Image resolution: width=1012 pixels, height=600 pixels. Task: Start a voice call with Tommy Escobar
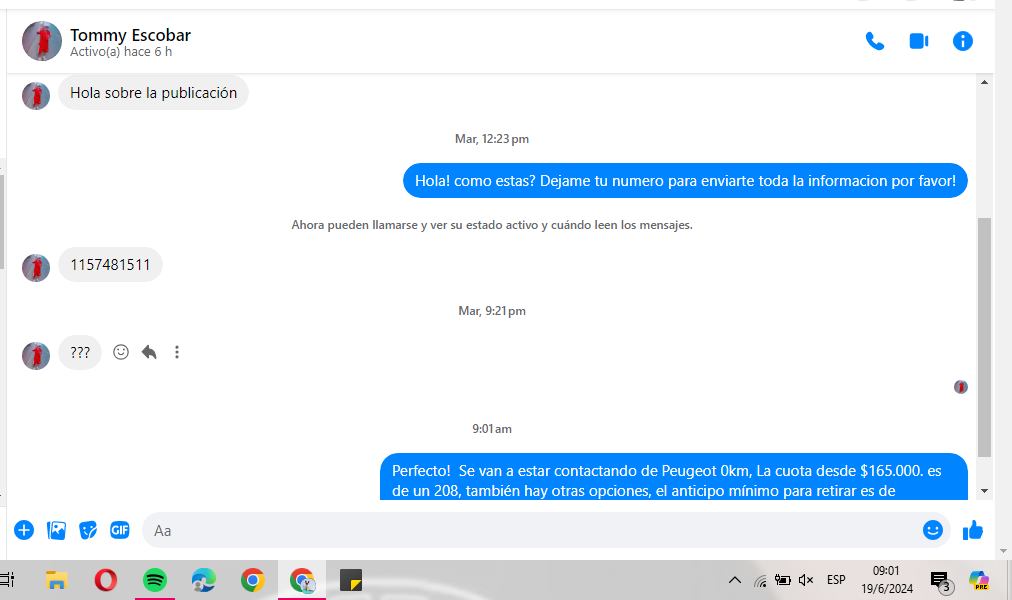[875, 41]
